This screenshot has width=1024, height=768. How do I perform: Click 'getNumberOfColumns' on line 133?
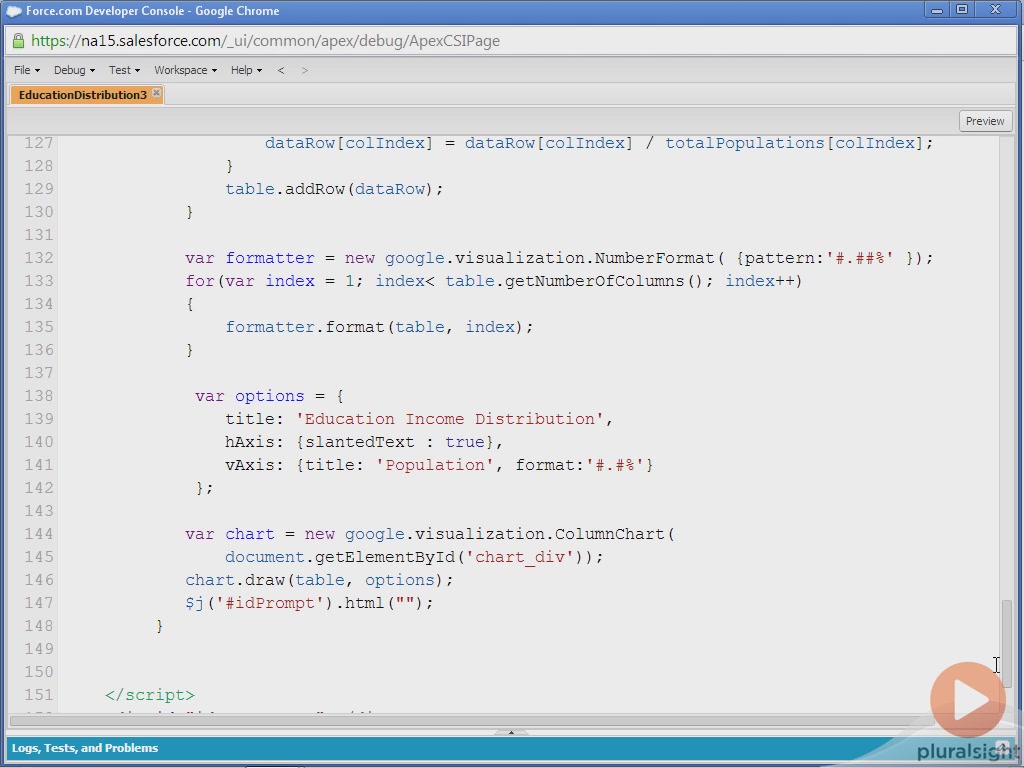(x=595, y=281)
